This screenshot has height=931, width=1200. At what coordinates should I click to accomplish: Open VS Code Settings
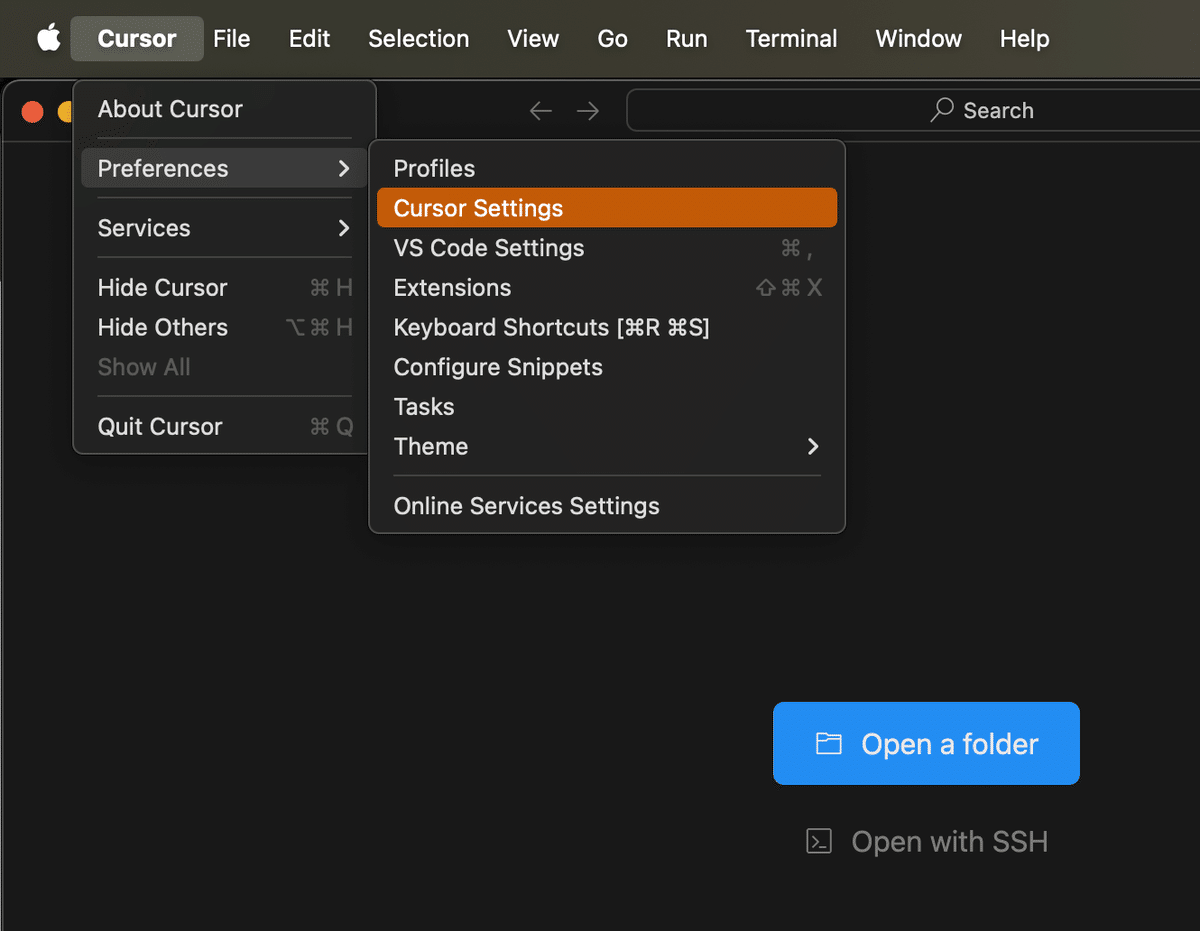pyautogui.click(x=607, y=248)
